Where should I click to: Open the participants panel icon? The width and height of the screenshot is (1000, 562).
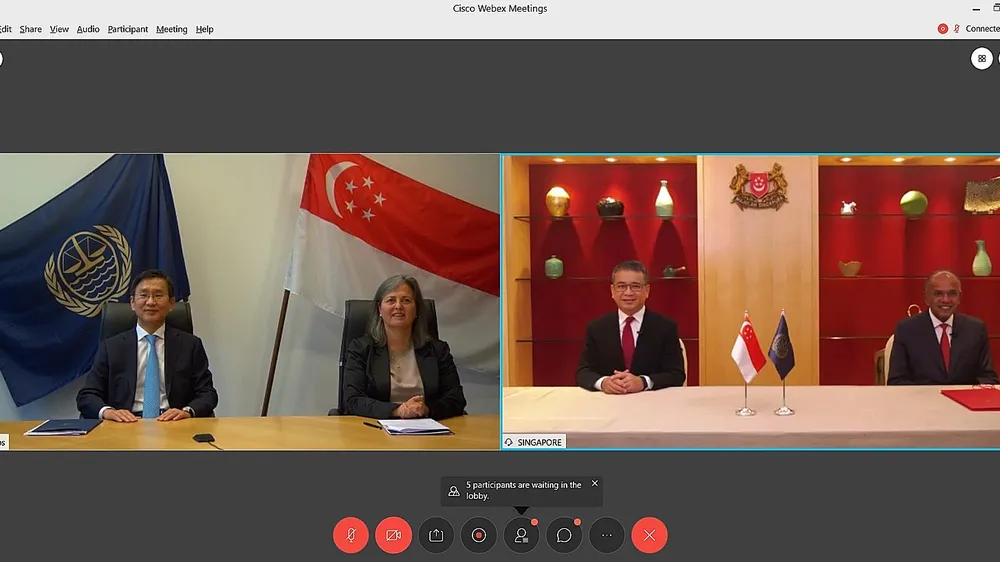click(x=522, y=535)
